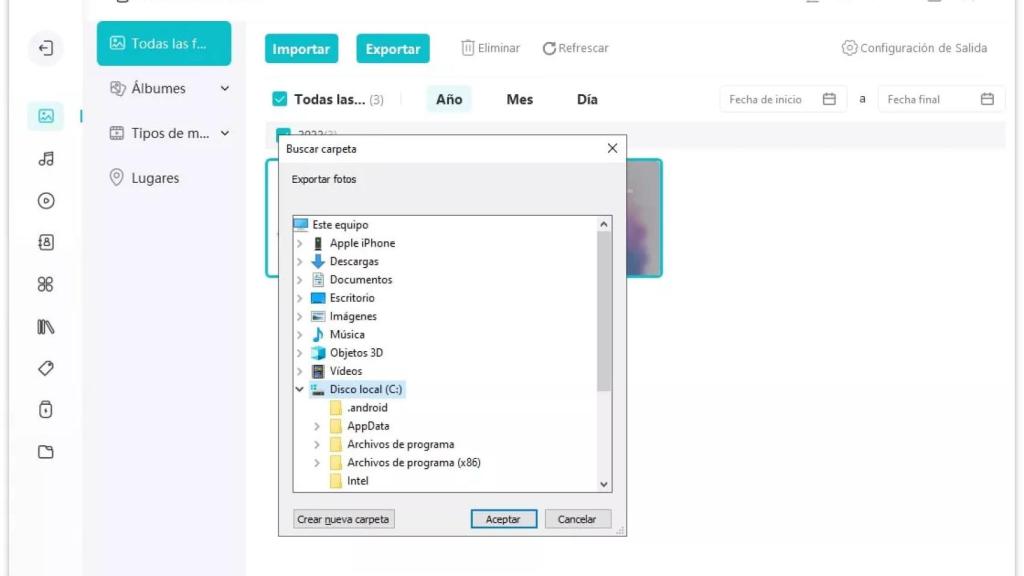Select the Escritorio folder in tree

352,298
